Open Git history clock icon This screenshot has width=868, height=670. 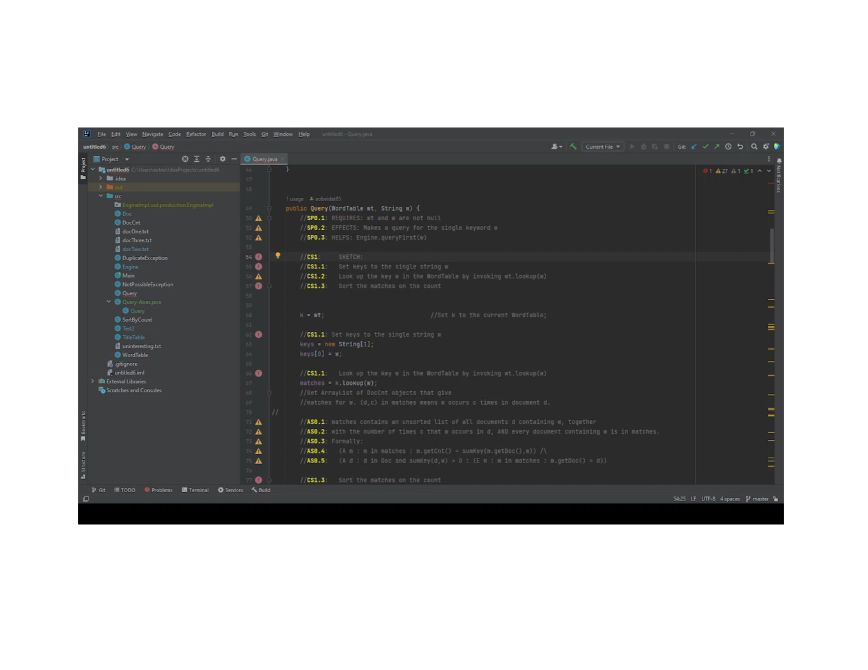tap(728, 147)
